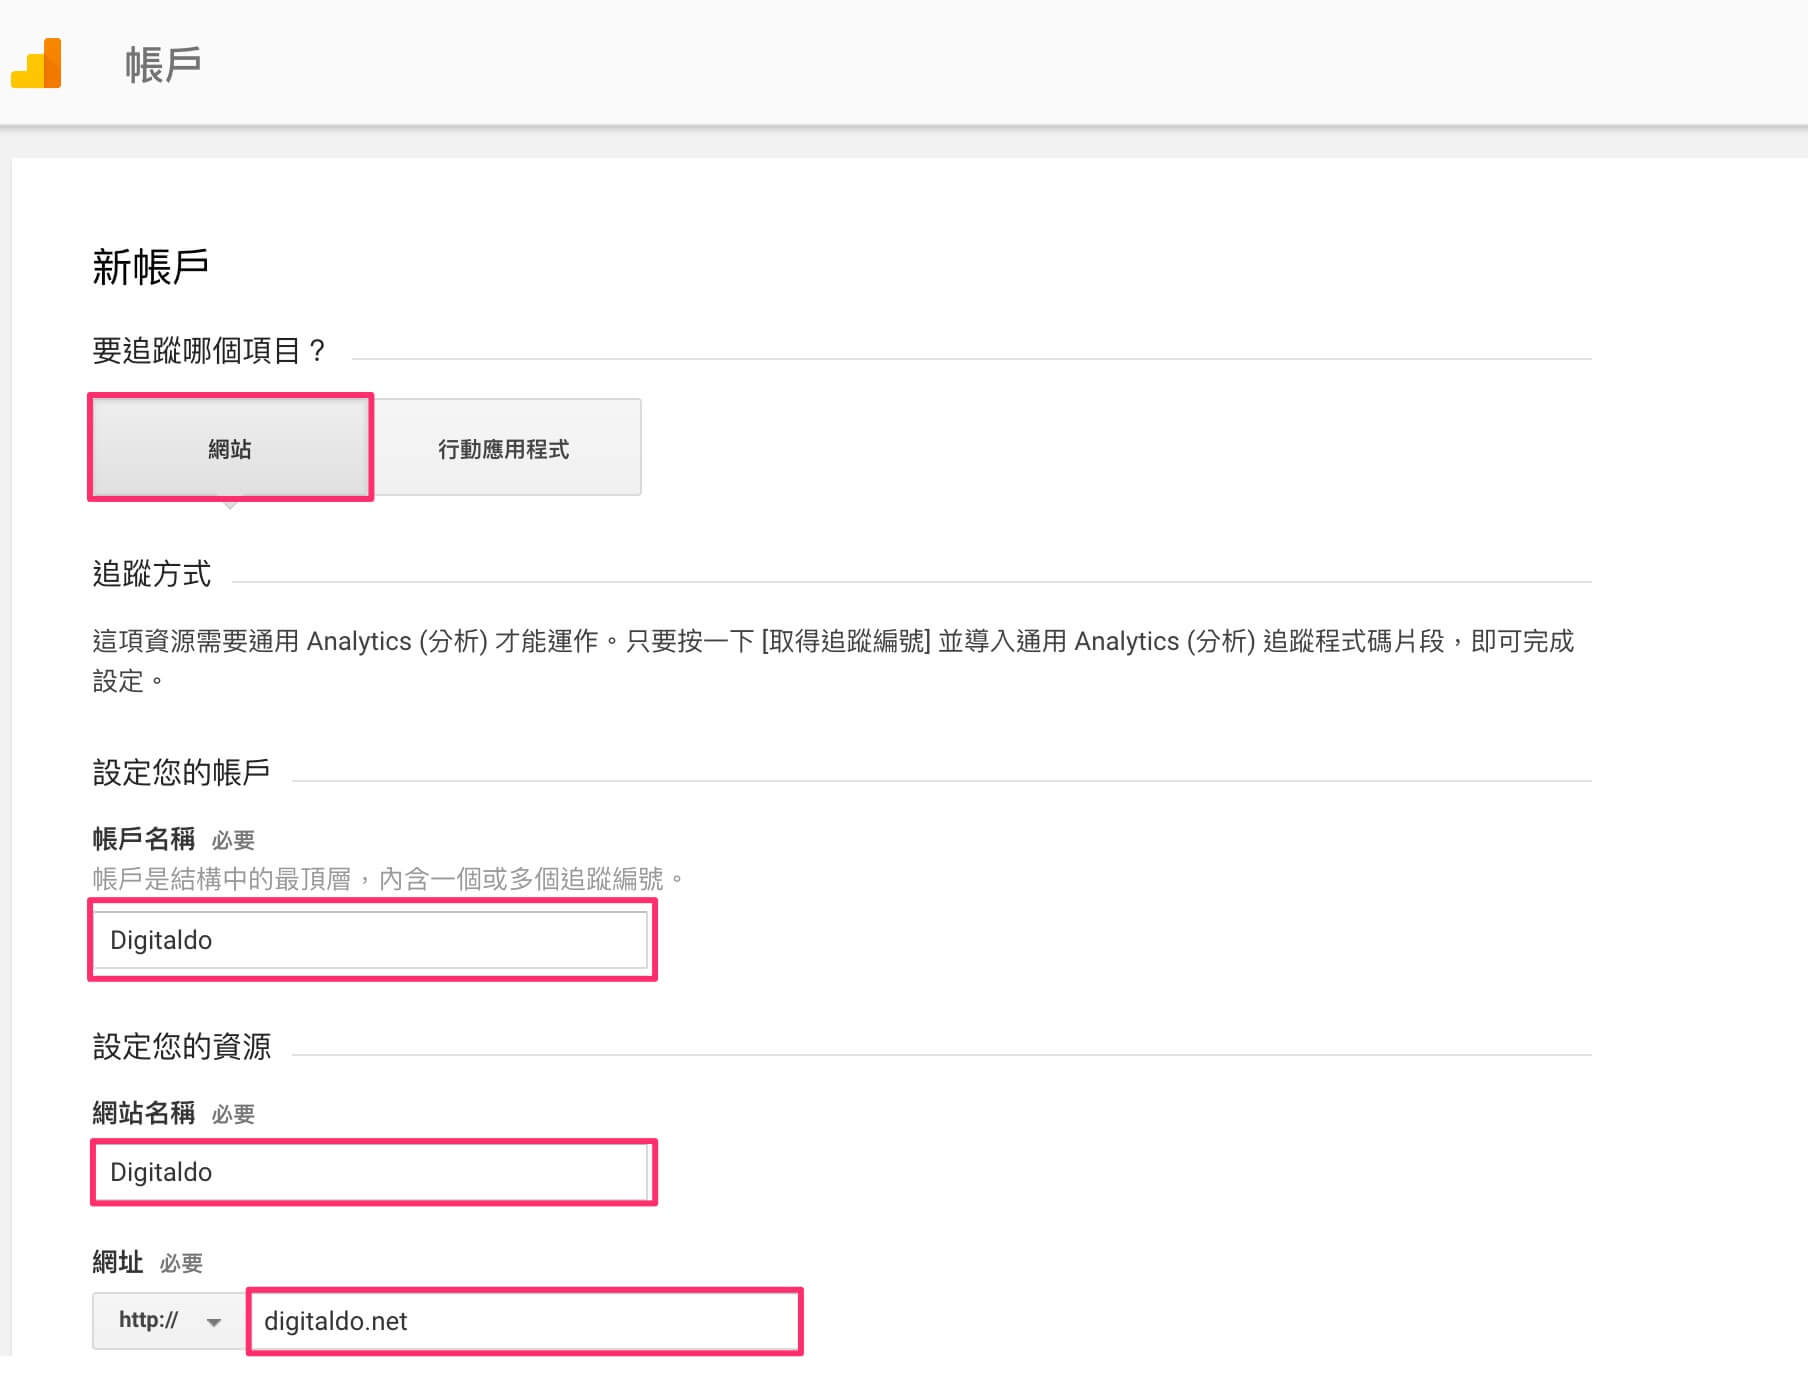
Task: Click the 設定您的帳戶 section heading
Action: (x=181, y=772)
